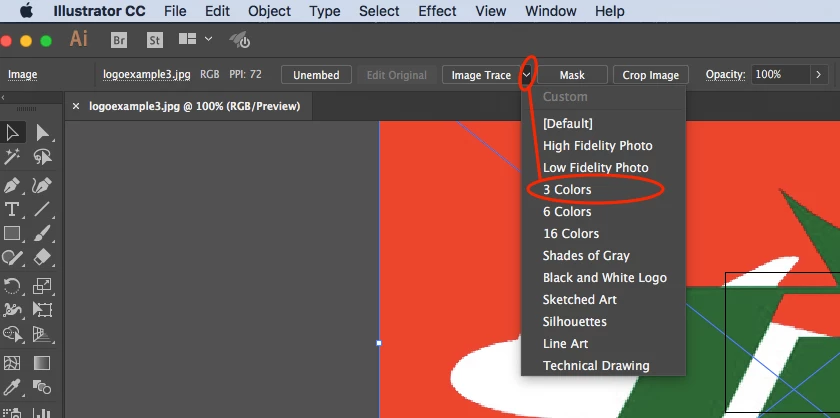Open the Apple menu
The width and height of the screenshot is (840, 418).
pyautogui.click(x=26, y=11)
